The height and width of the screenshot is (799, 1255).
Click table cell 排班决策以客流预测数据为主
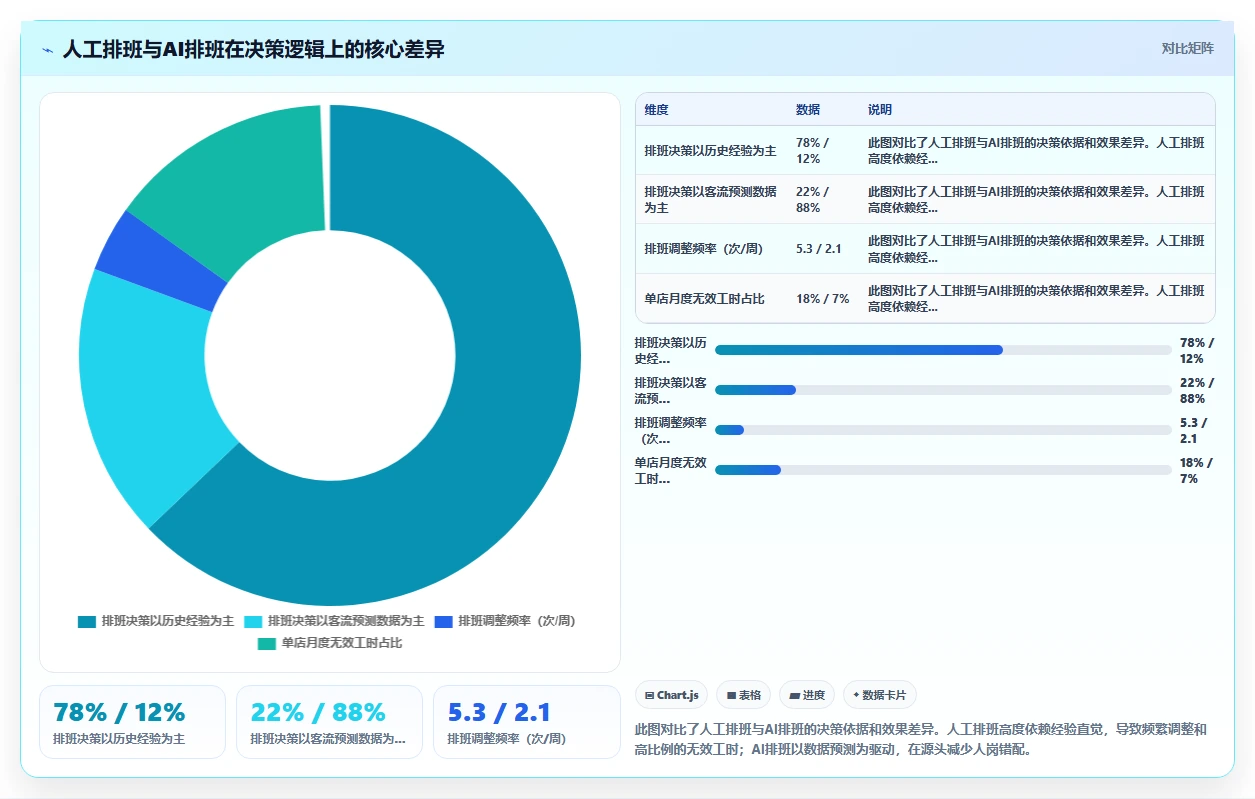tap(711, 200)
